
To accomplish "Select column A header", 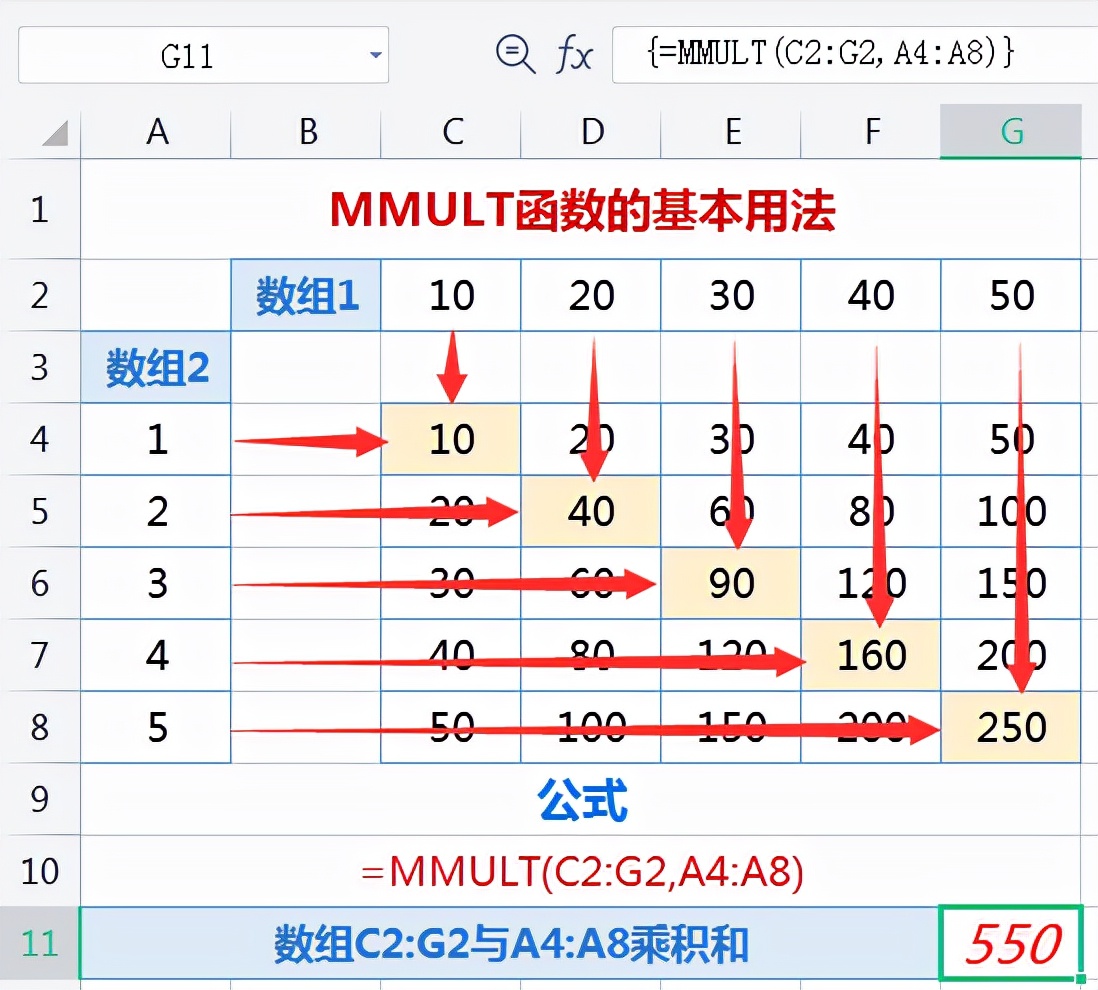I will click(156, 131).
